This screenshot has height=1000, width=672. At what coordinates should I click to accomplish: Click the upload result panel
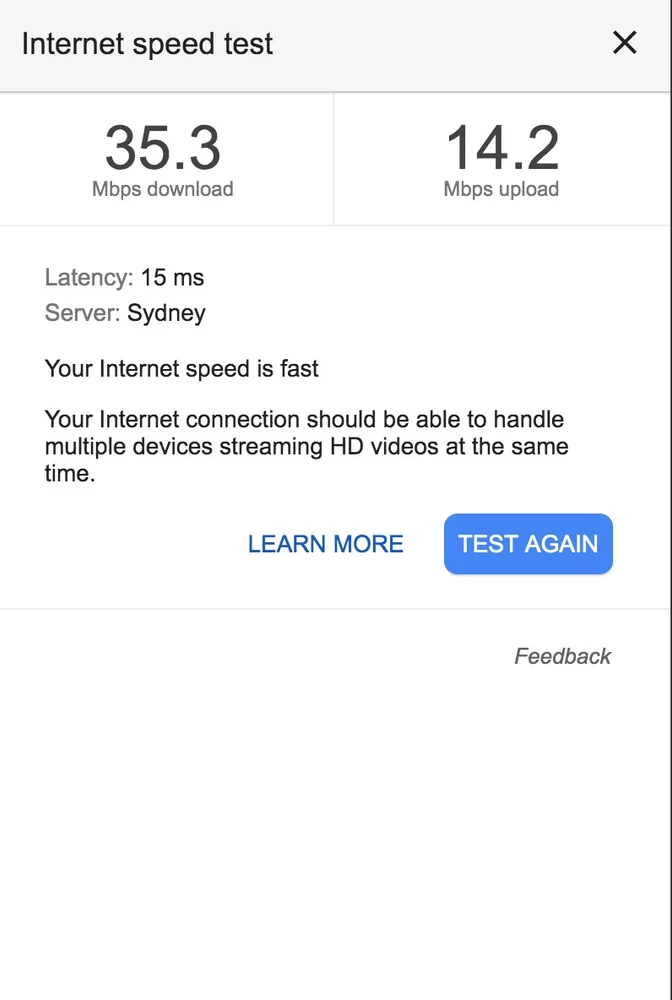(502, 158)
